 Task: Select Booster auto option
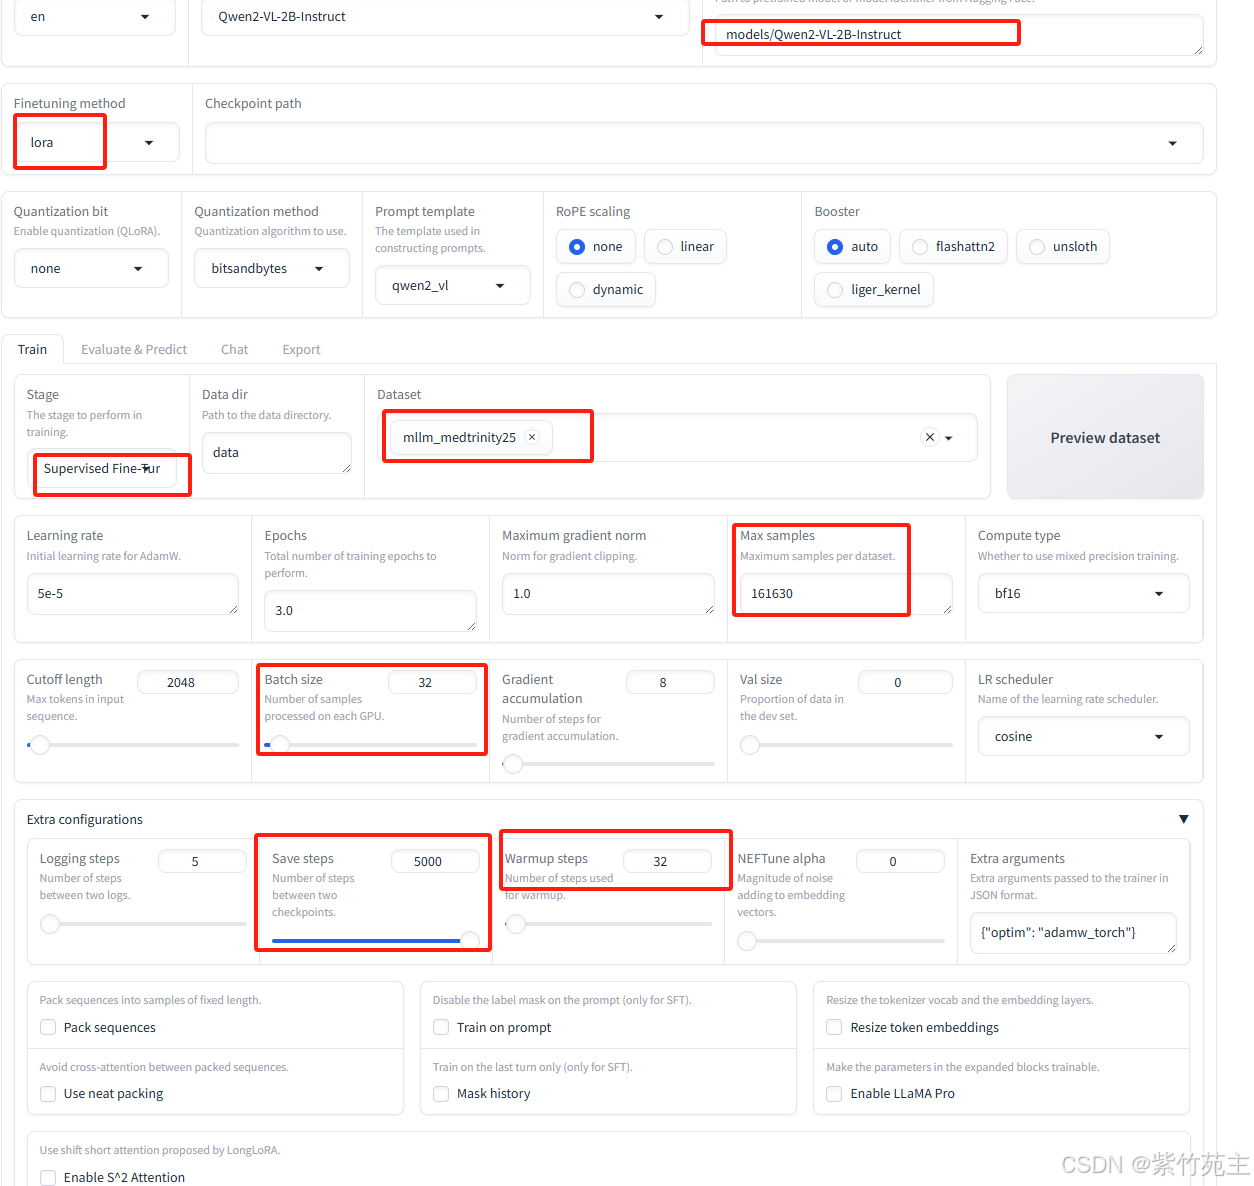click(853, 247)
